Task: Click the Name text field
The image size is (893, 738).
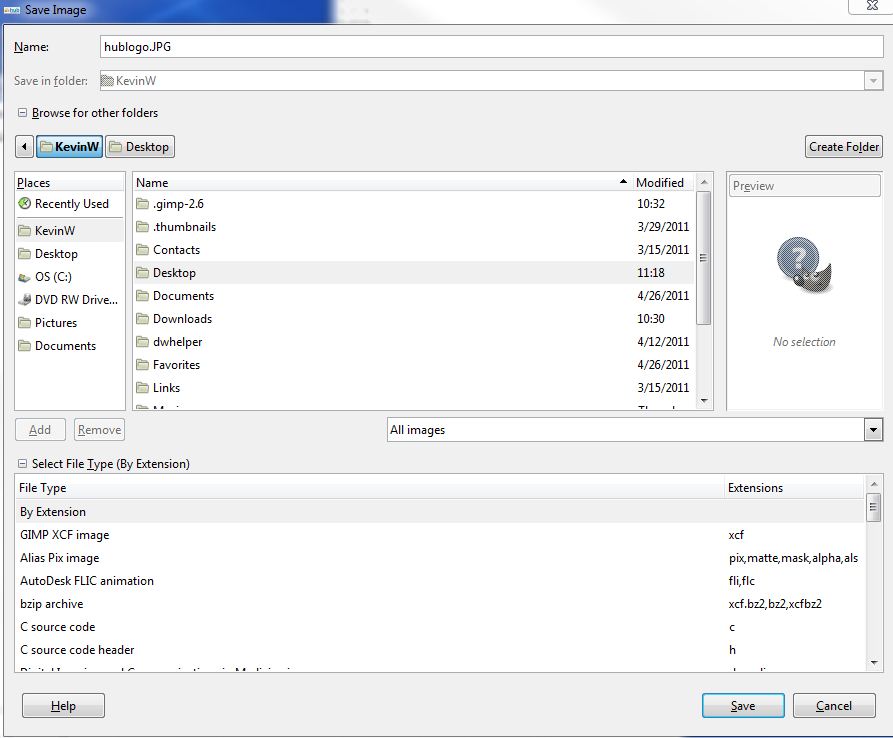Action: [x=490, y=46]
